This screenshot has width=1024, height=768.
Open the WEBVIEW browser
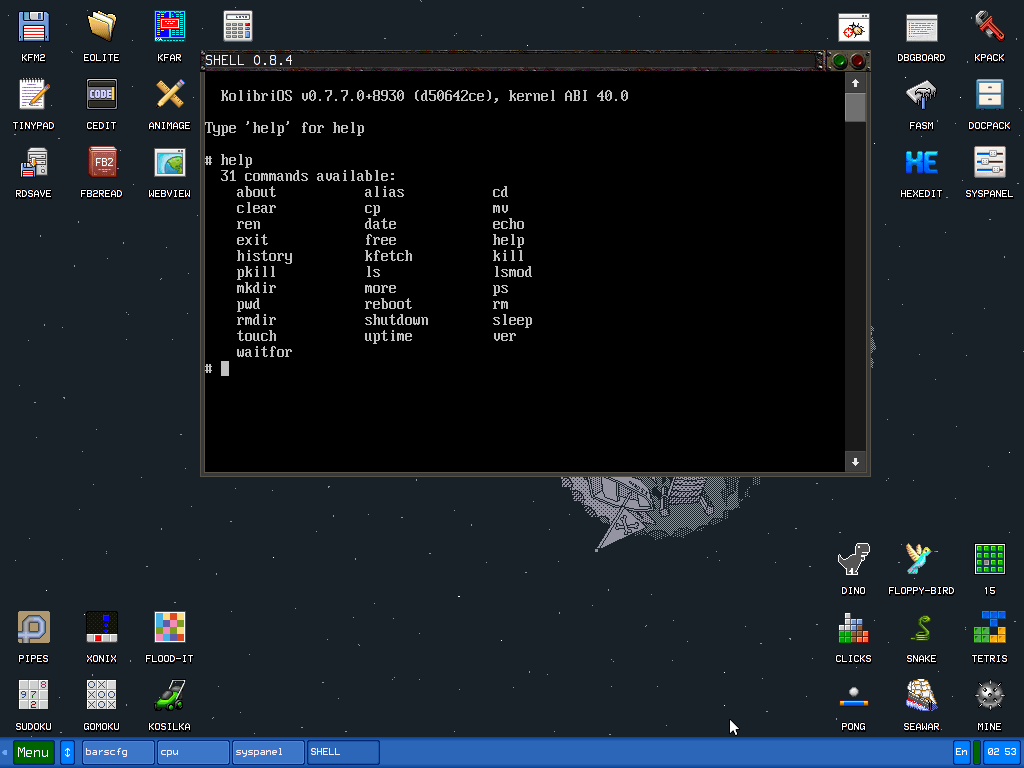pos(168,160)
